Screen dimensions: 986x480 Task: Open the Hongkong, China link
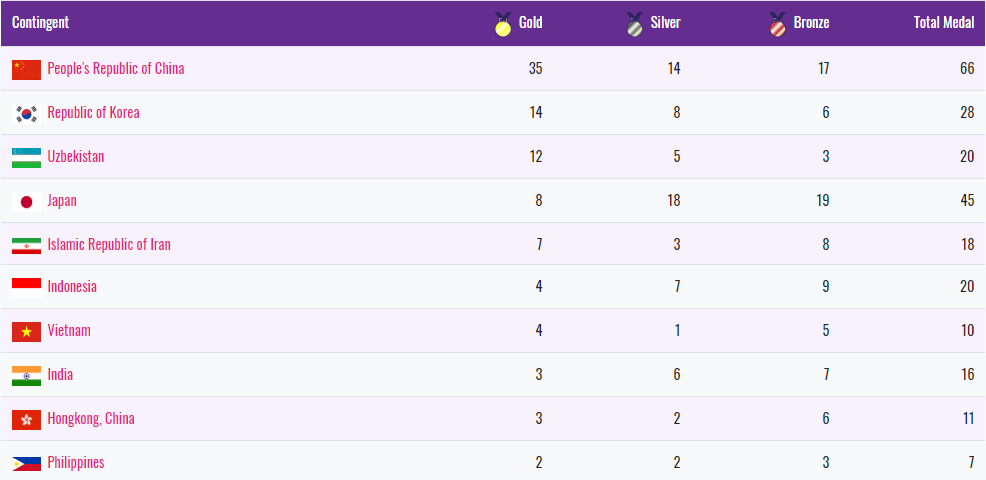(x=91, y=419)
